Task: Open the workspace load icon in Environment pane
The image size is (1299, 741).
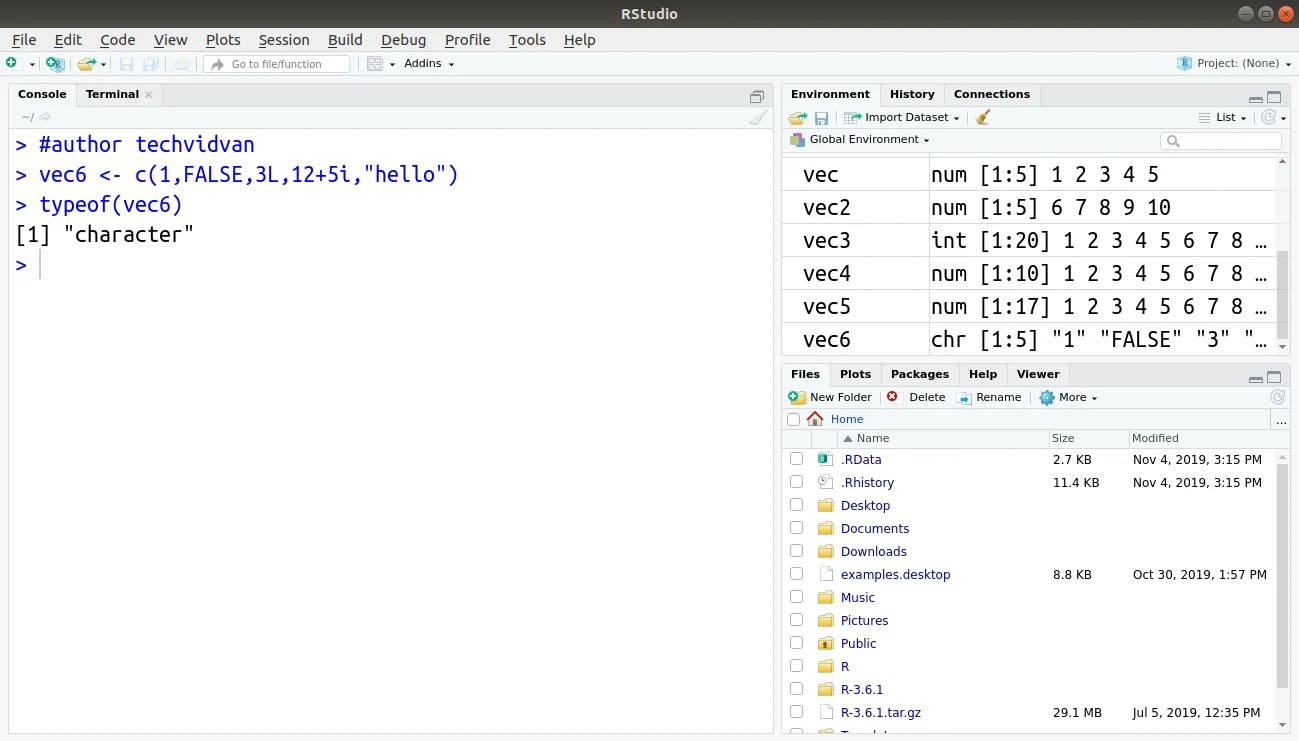Action: tap(797, 117)
